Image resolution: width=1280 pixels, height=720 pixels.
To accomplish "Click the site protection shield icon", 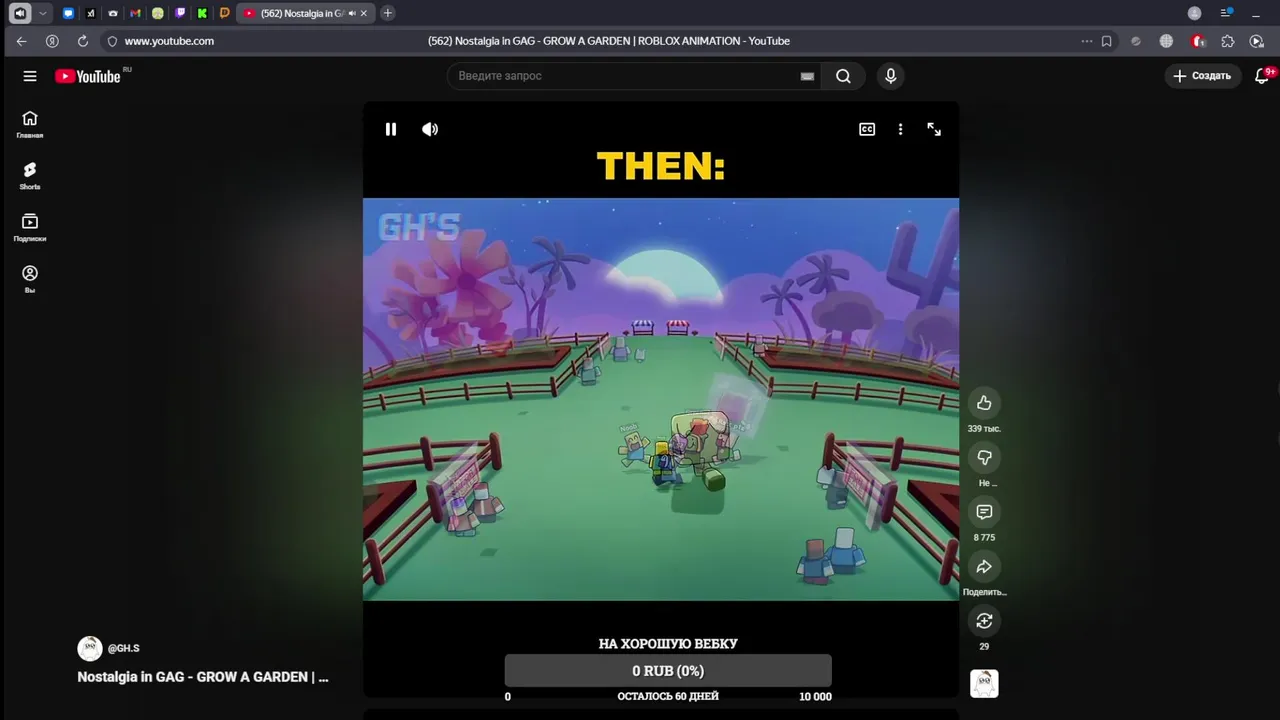I will click(112, 41).
